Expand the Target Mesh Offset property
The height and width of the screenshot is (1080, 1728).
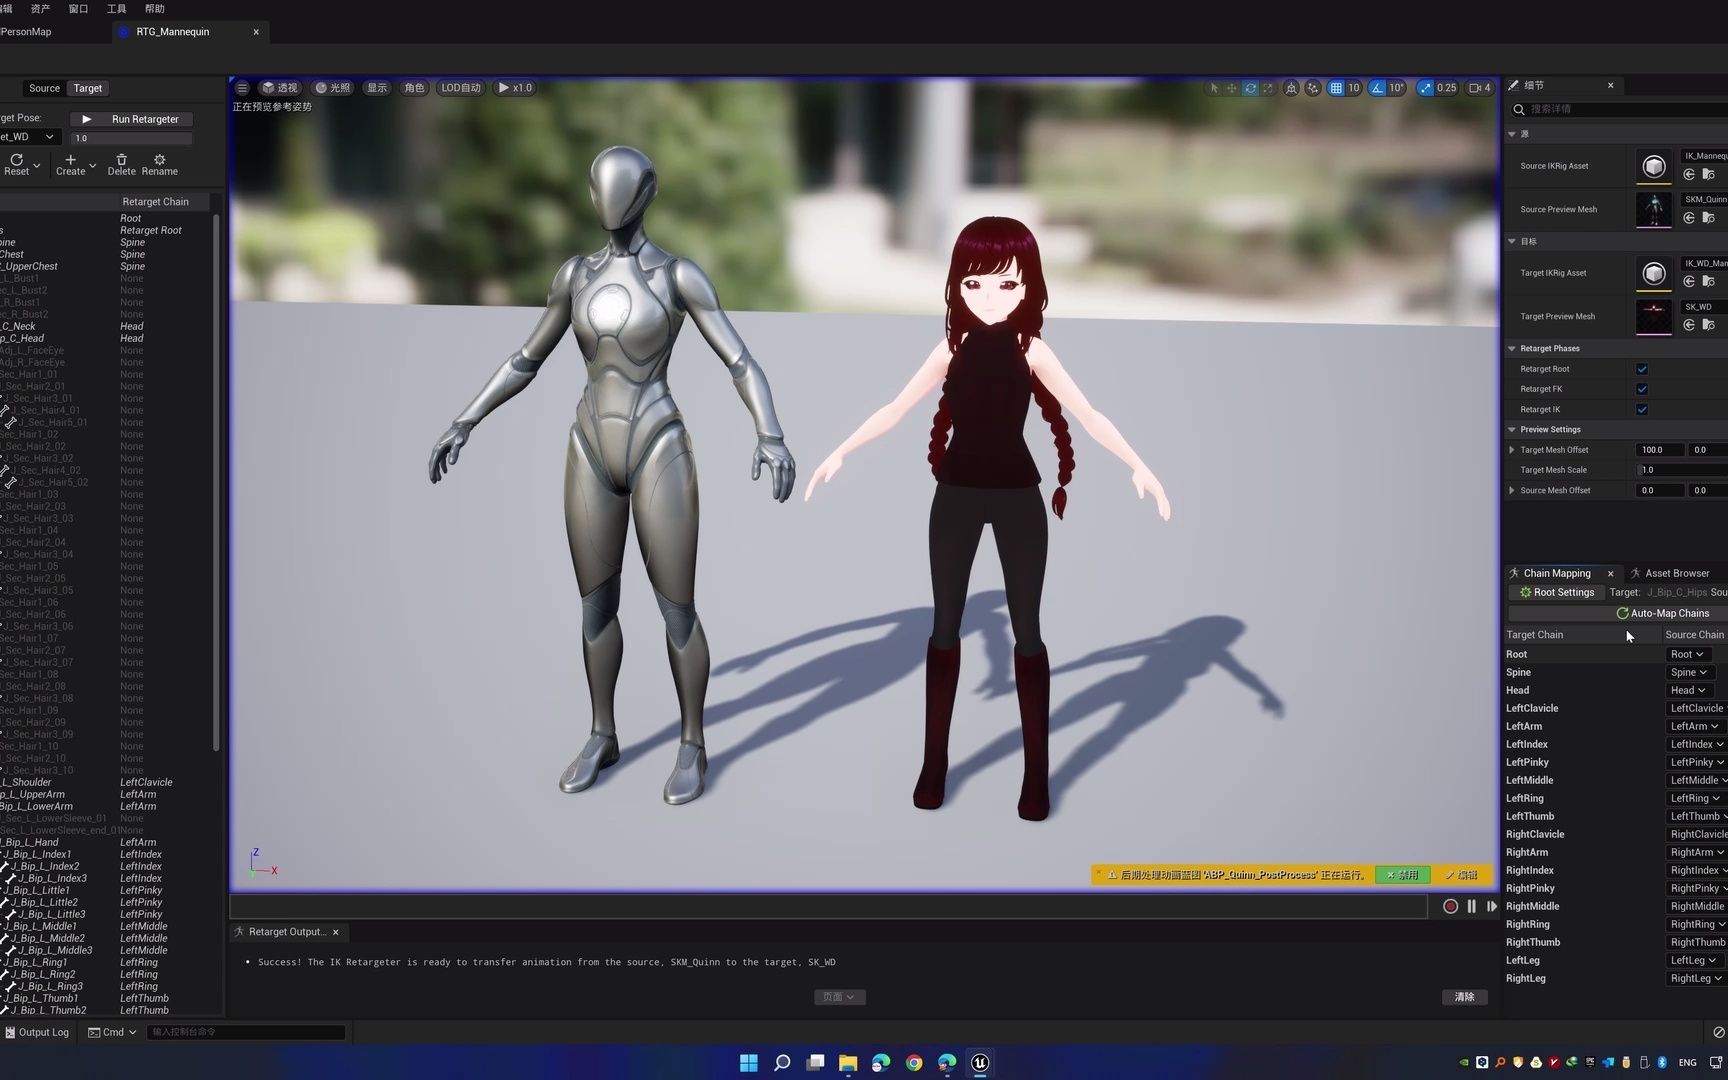coord(1512,450)
